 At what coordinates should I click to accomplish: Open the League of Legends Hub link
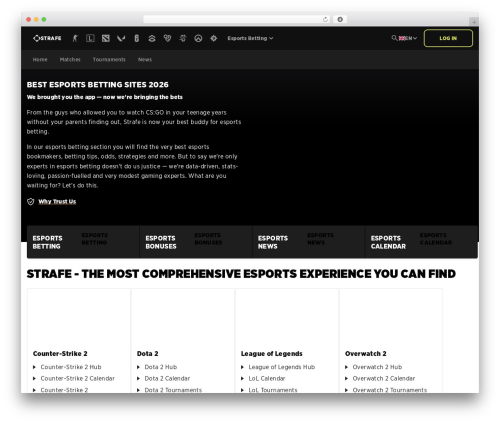(x=282, y=367)
